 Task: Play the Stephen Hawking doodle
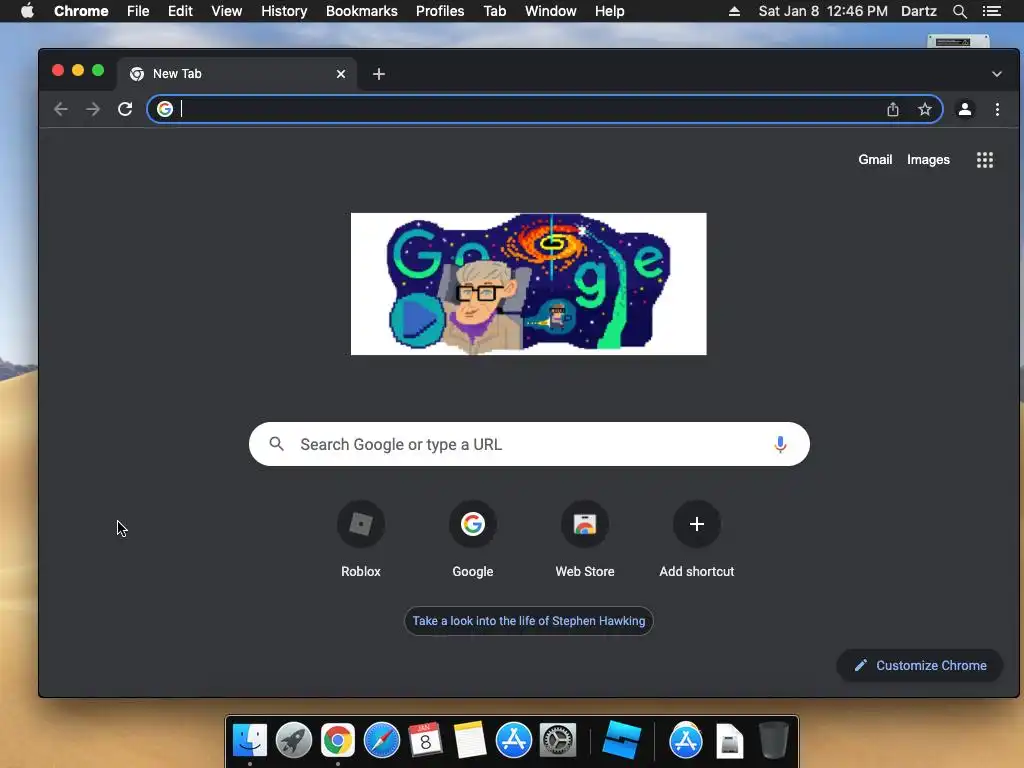(x=417, y=320)
